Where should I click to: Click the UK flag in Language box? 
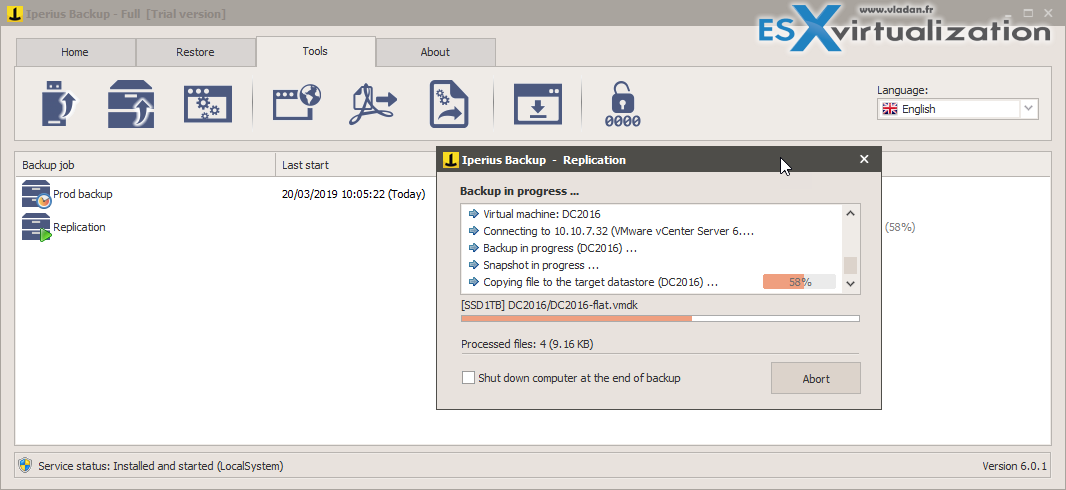[889, 109]
